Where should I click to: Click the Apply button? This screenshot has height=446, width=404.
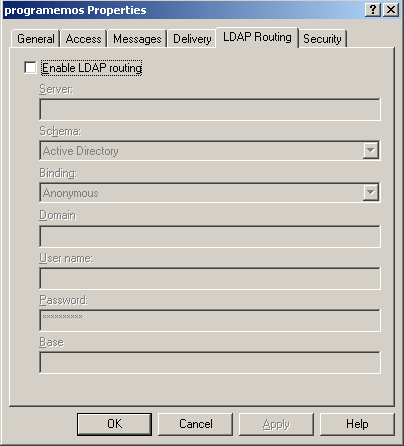276,424
